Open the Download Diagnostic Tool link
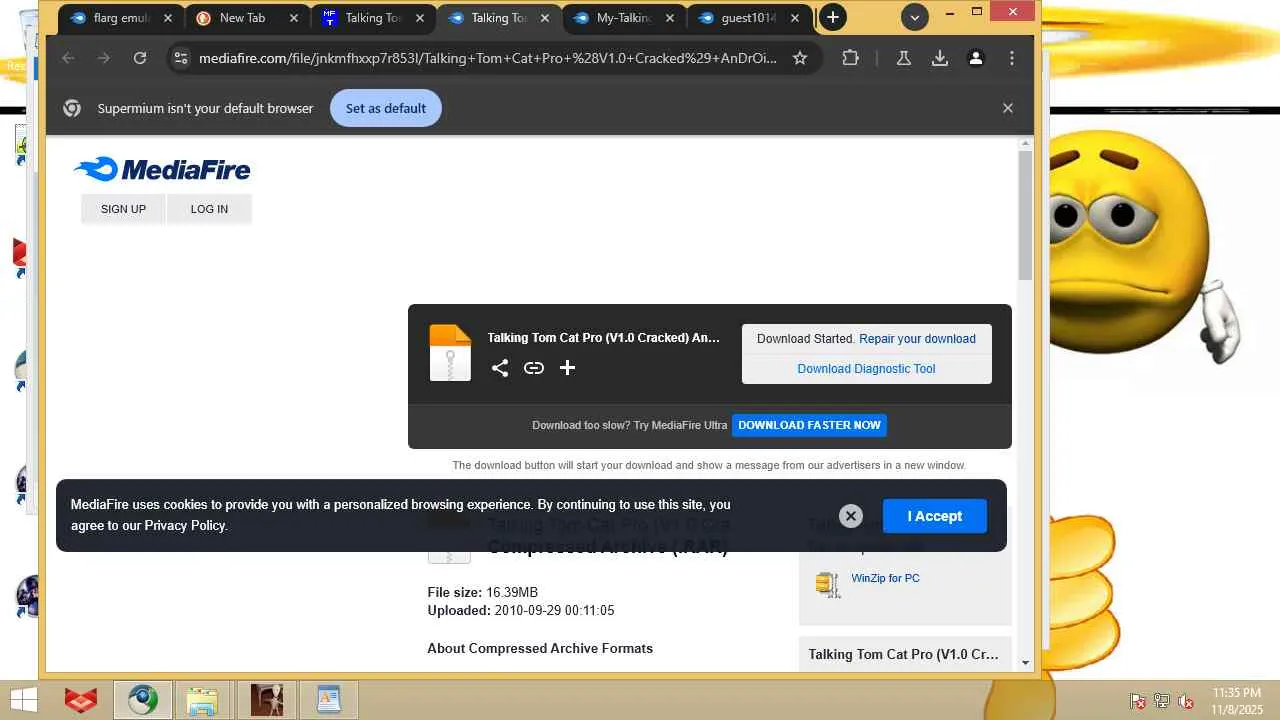Viewport: 1280px width, 720px height. tap(866, 369)
